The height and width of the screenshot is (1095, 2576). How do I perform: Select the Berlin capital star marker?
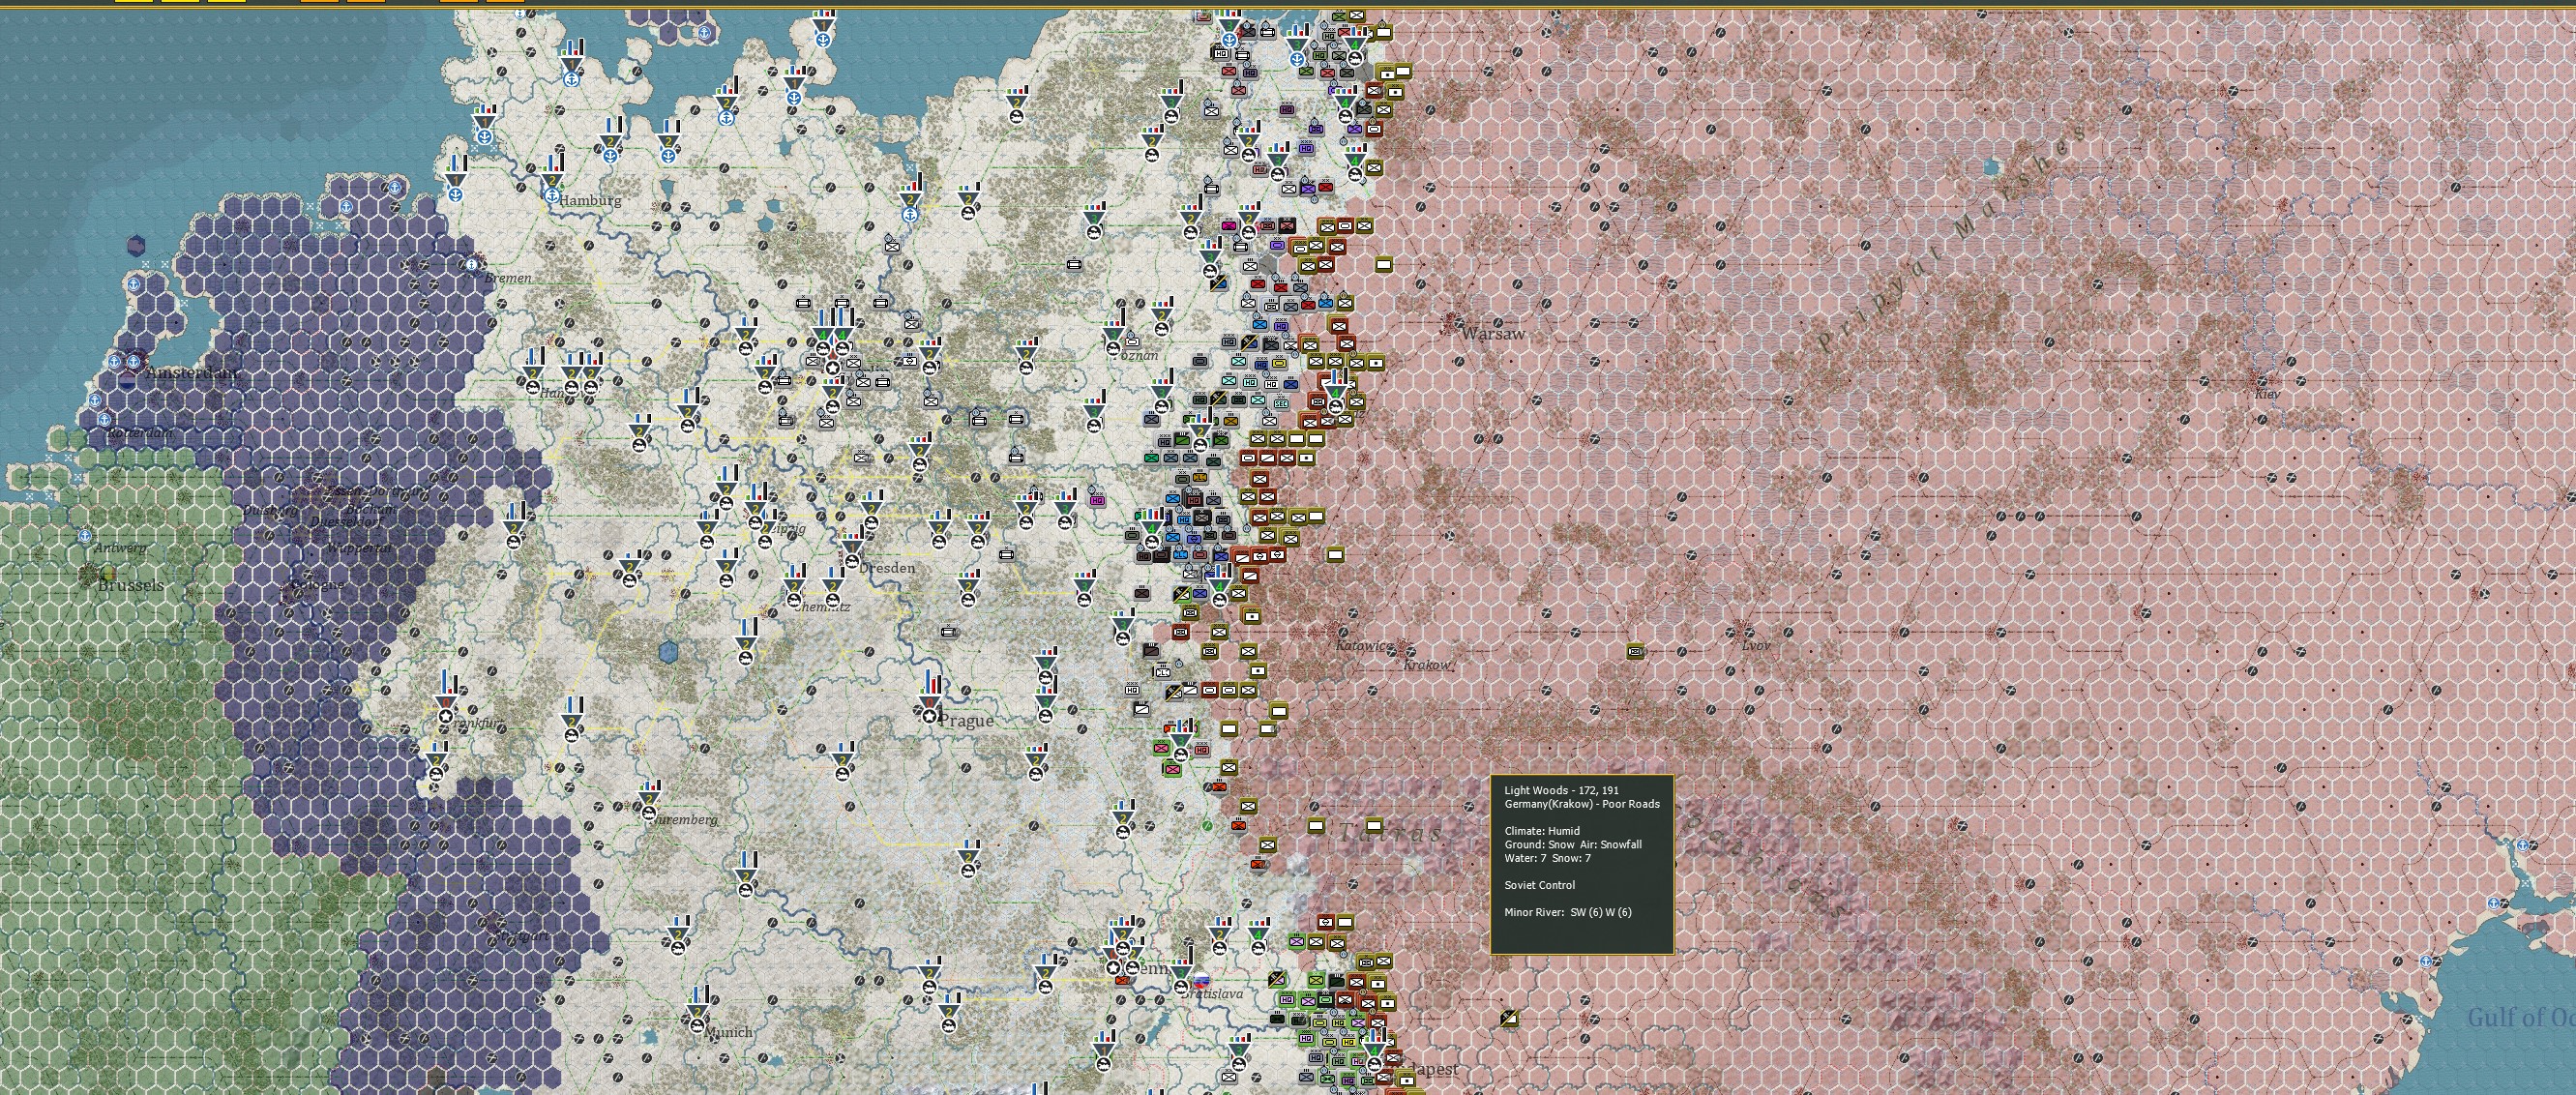coord(833,367)
